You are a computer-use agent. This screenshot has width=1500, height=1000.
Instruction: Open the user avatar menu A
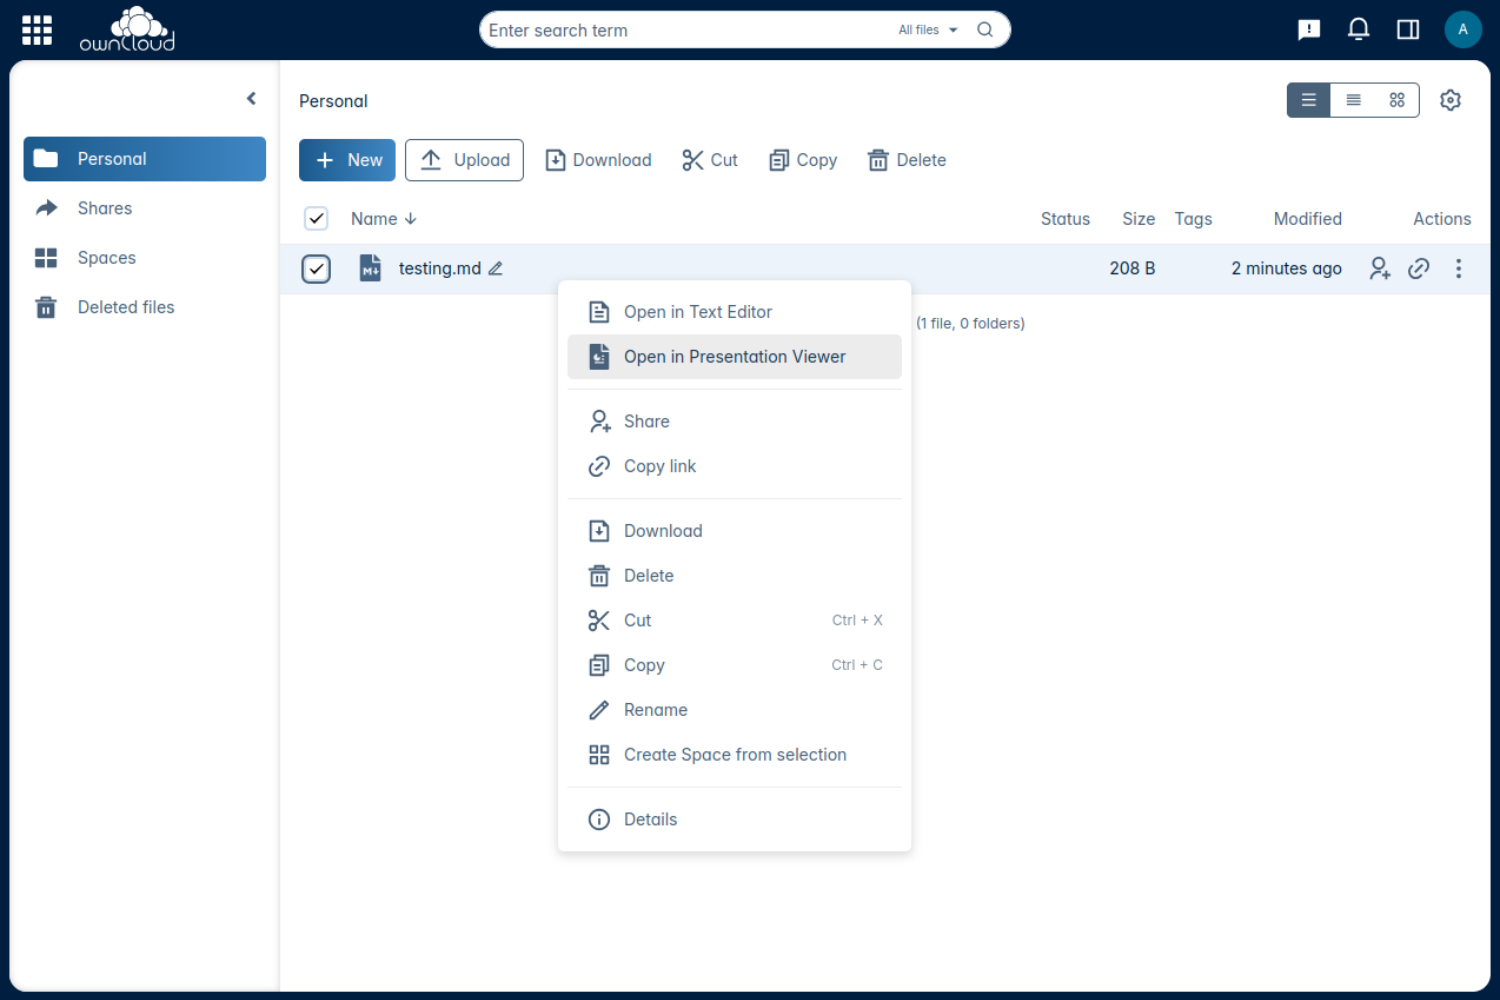coord(1462,30)
